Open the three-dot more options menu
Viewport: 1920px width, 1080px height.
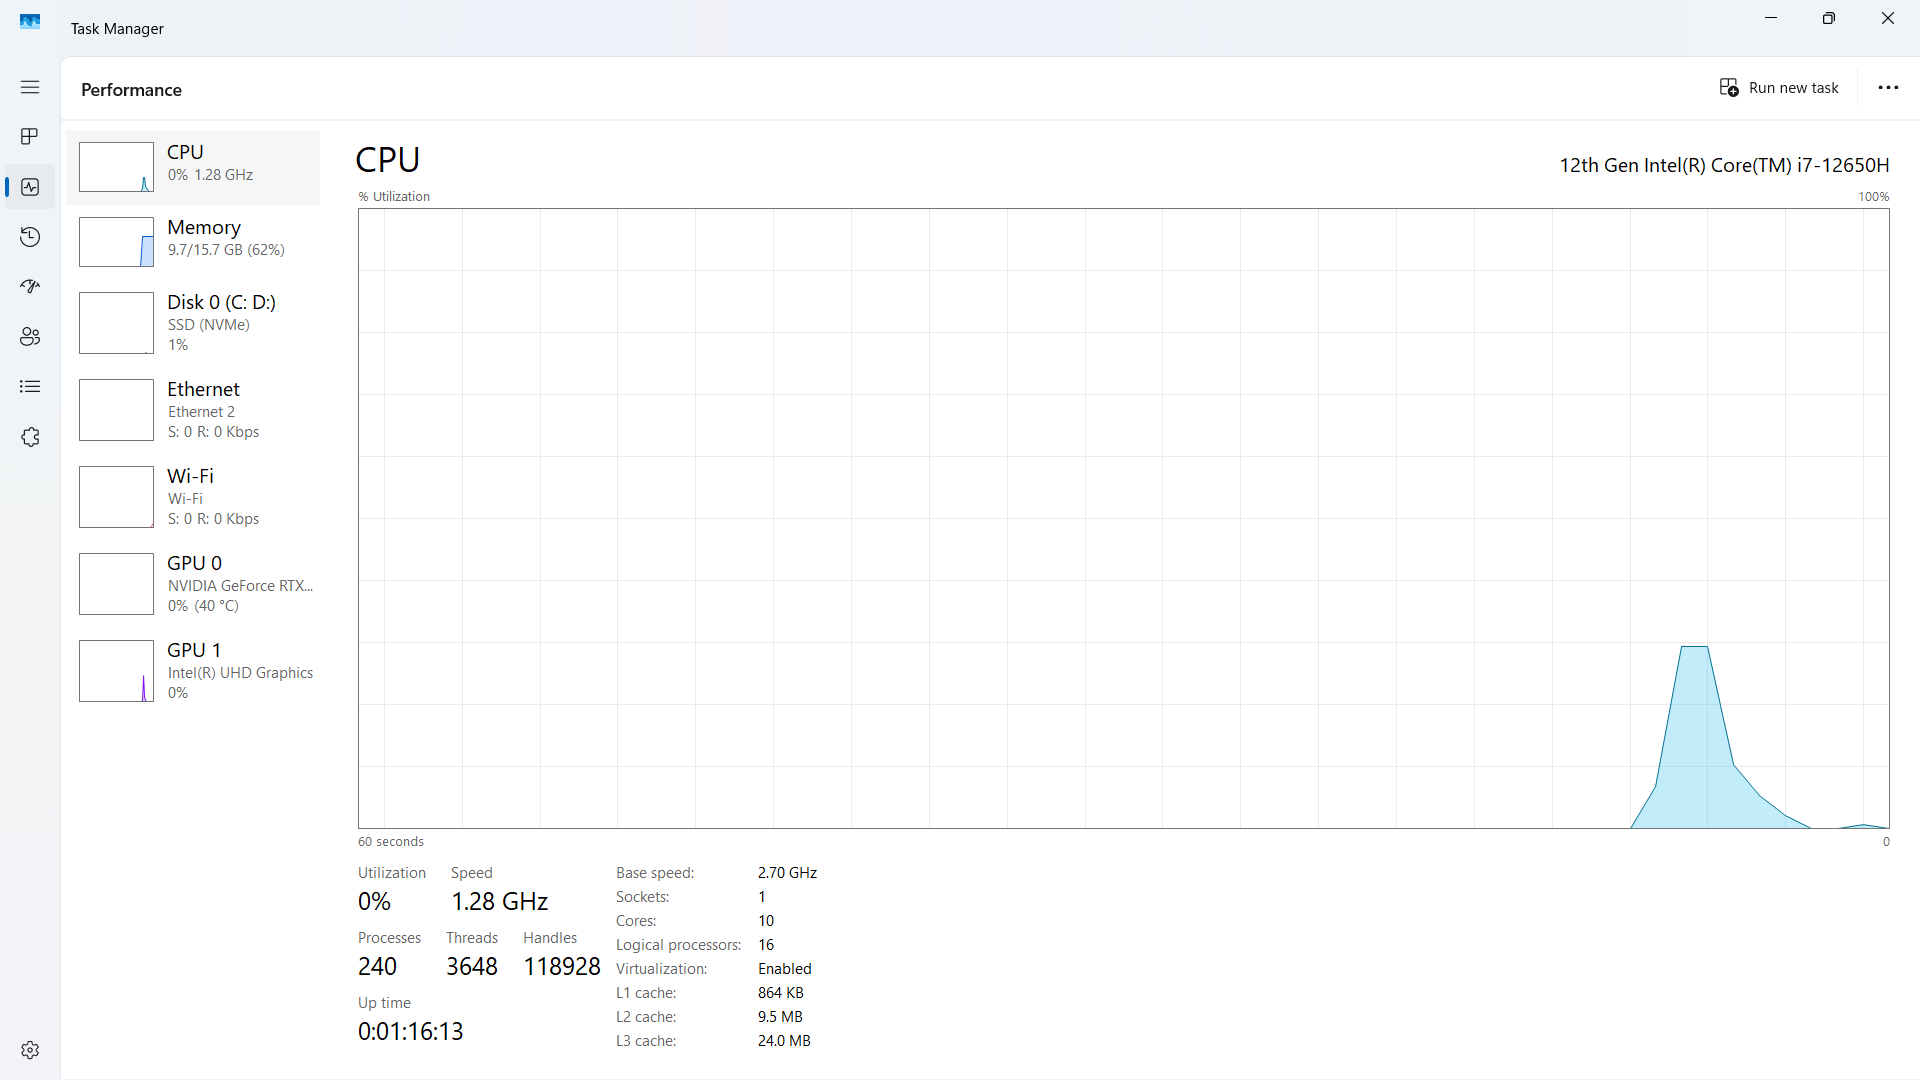click(x=1888, y=88)
